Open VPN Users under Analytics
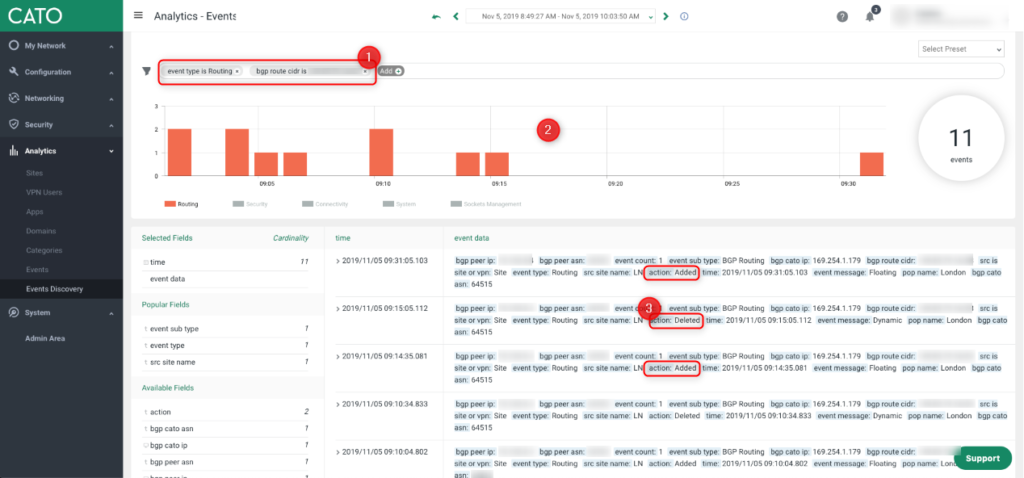This screenshot has height=478, width=1024. coord(44,191)
